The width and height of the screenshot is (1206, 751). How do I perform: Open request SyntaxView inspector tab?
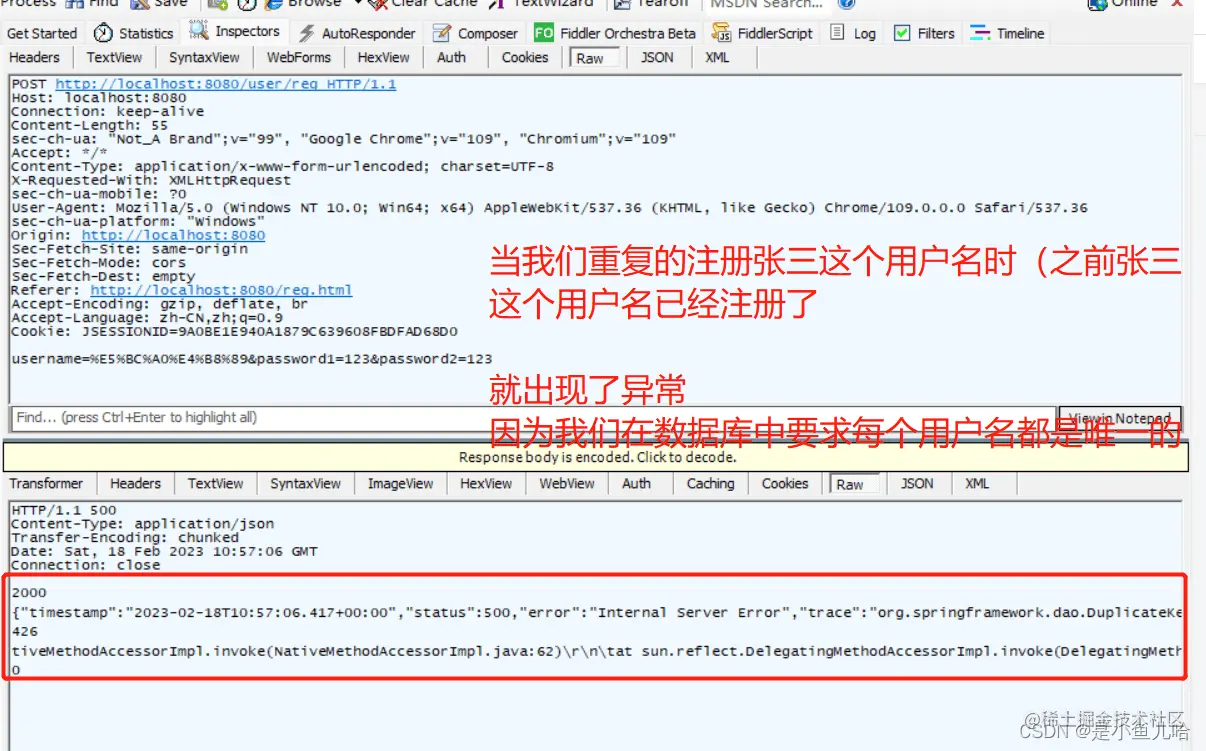[x=204, y=57]
